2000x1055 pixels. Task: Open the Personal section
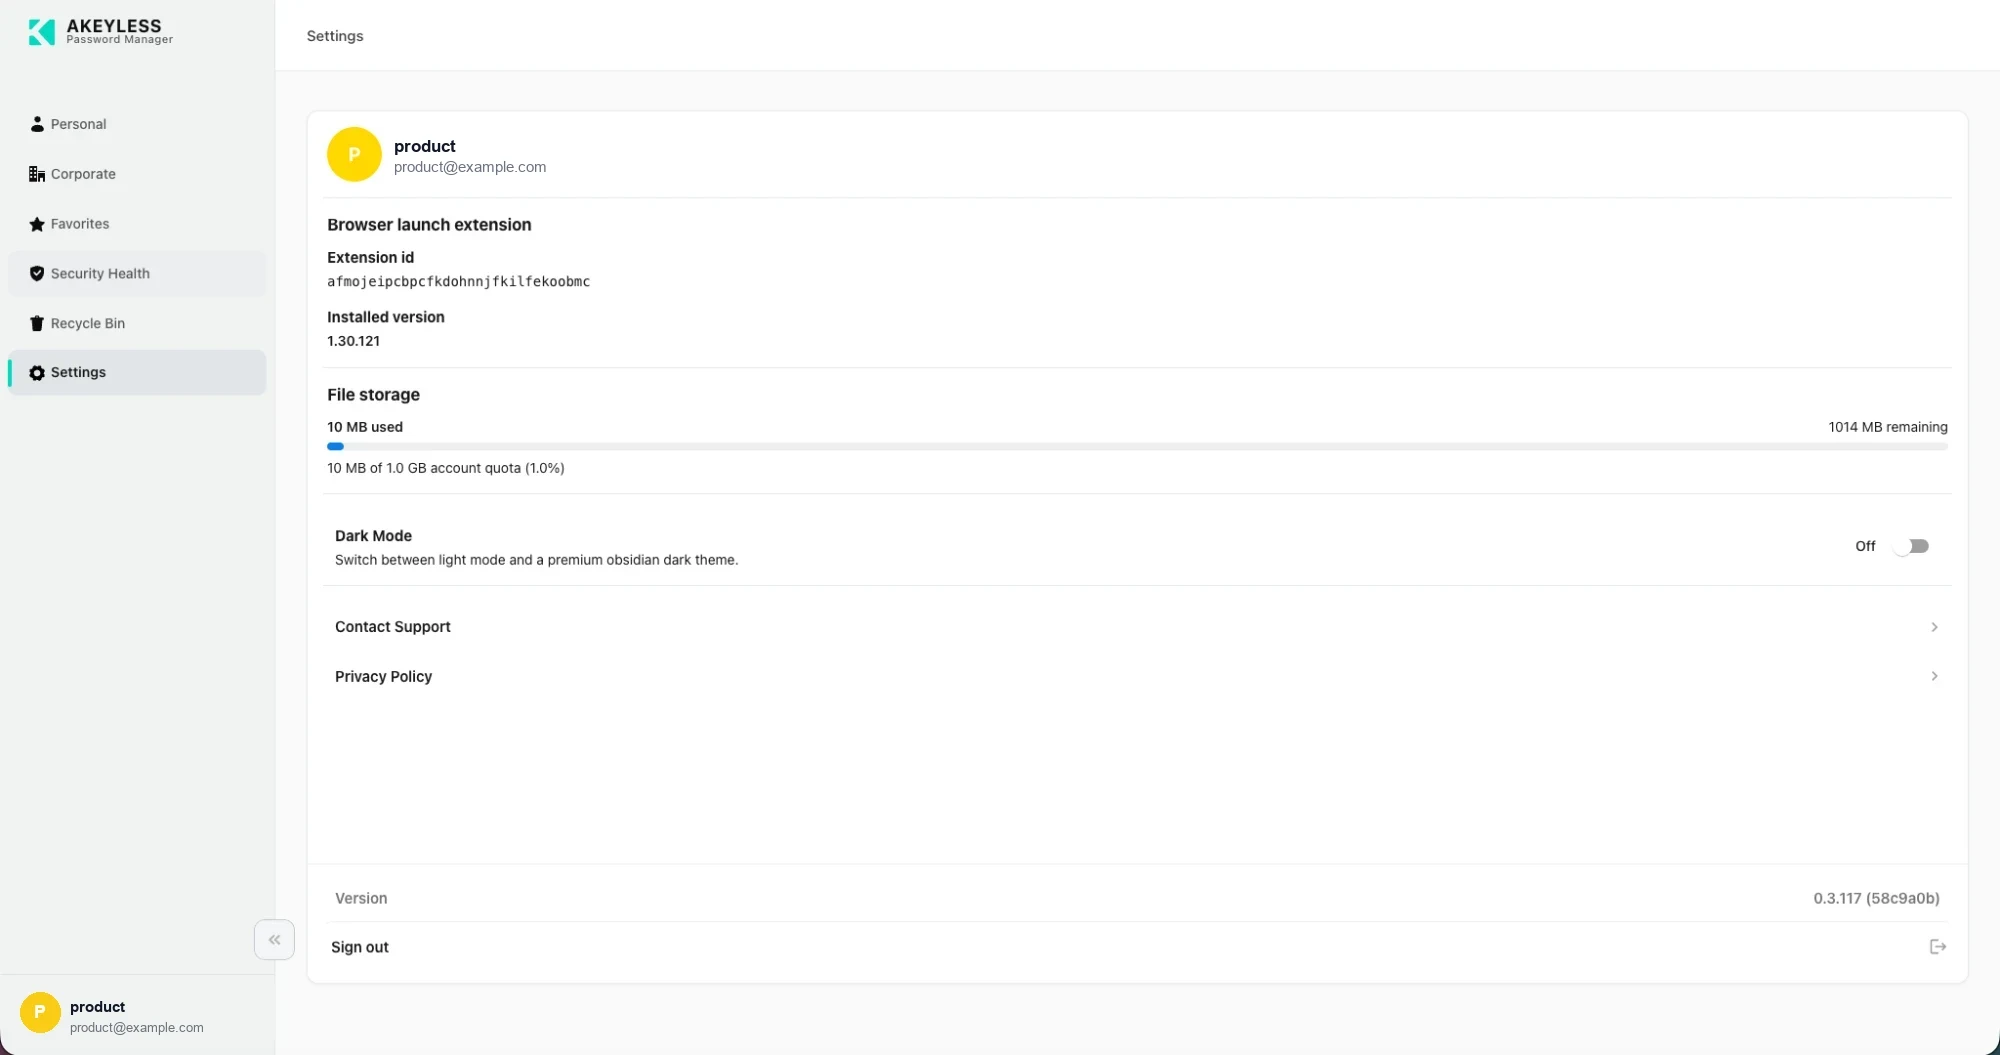[137, 124]
